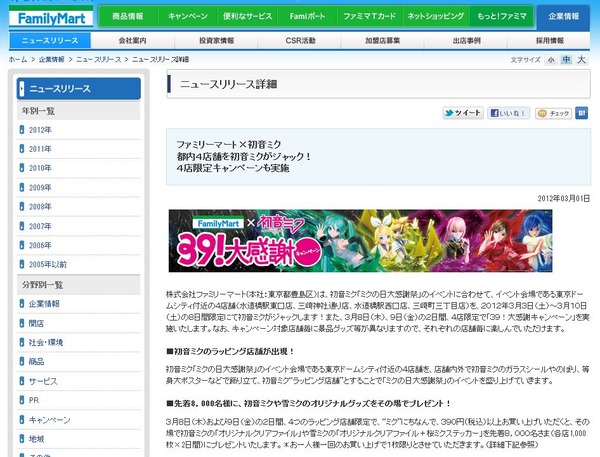600x457 pixels.
Task: Open 2007年 news list
Action: coord(40,226)
